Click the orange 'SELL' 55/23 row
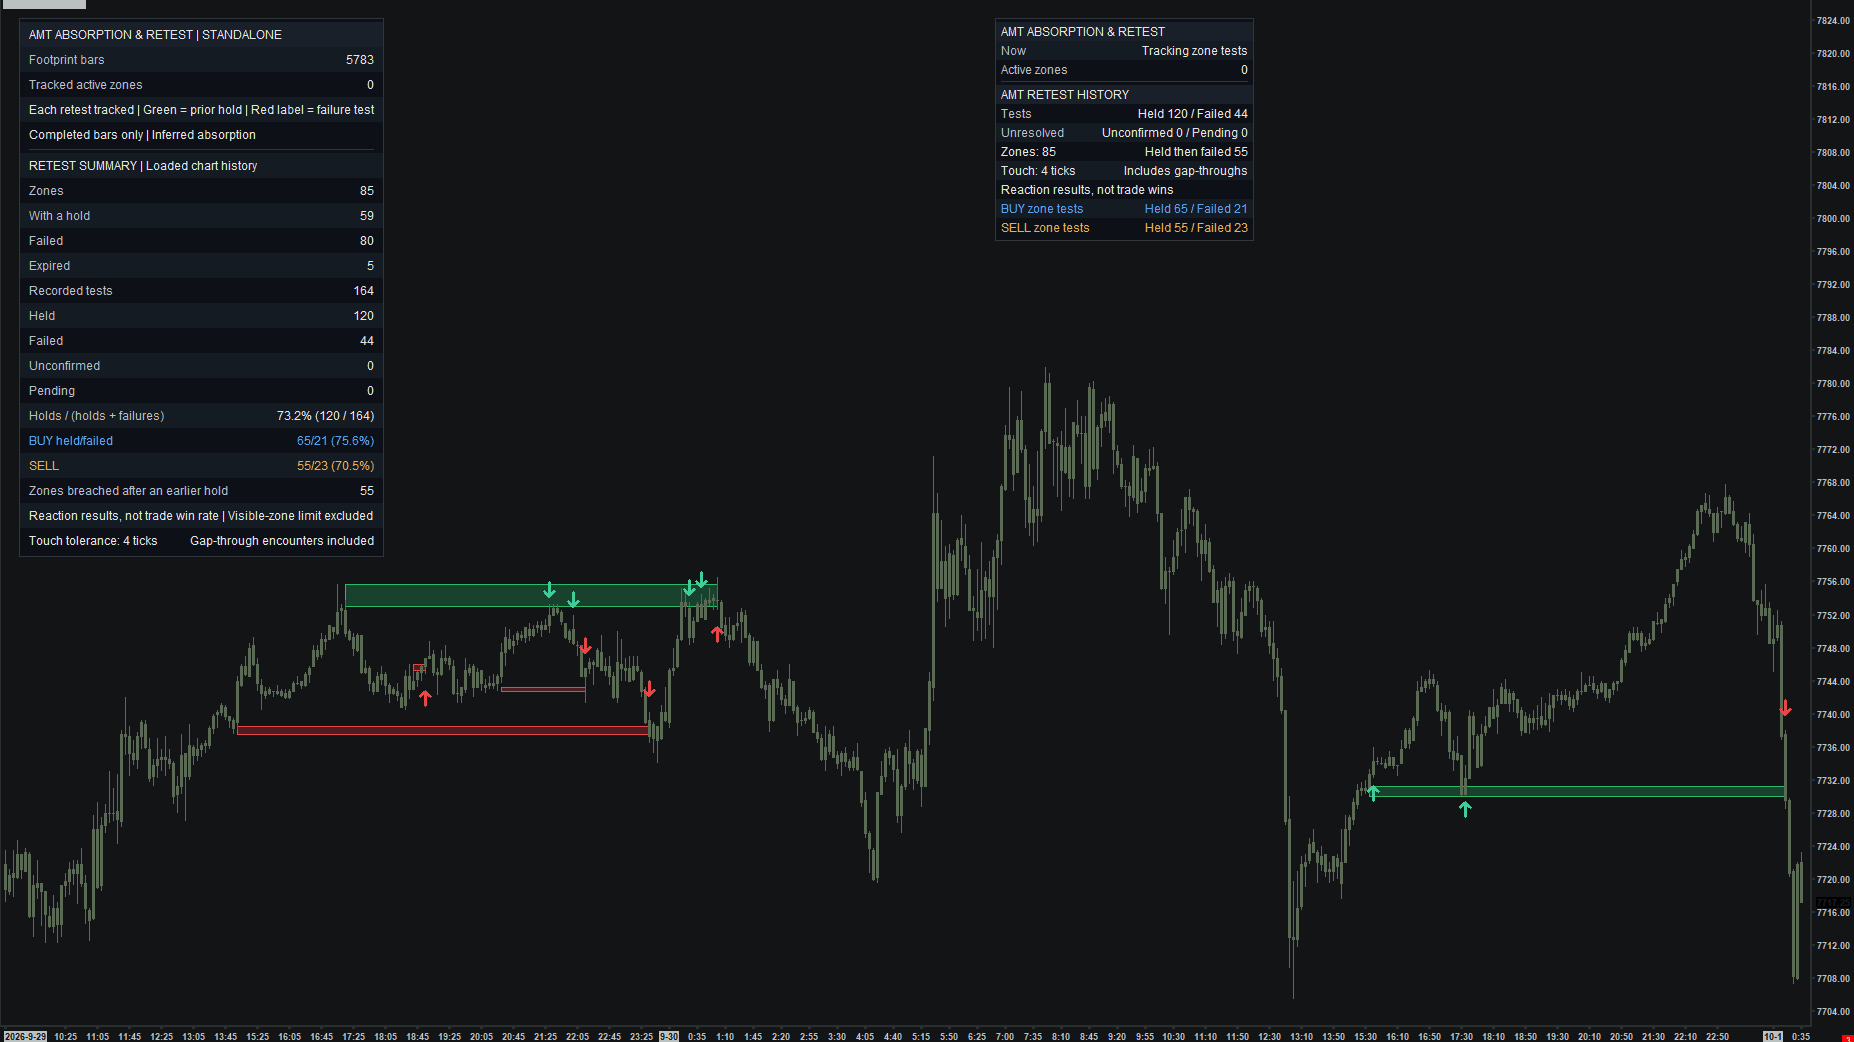The image size is (1854, 1042). pyautogui.click(x=201, y=466)
